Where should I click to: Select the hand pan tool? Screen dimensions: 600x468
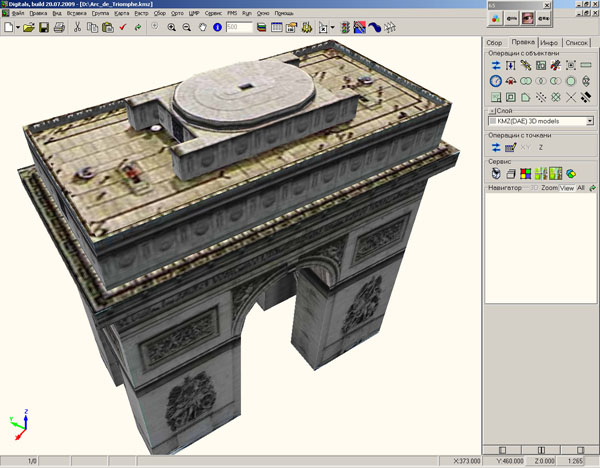202,27
